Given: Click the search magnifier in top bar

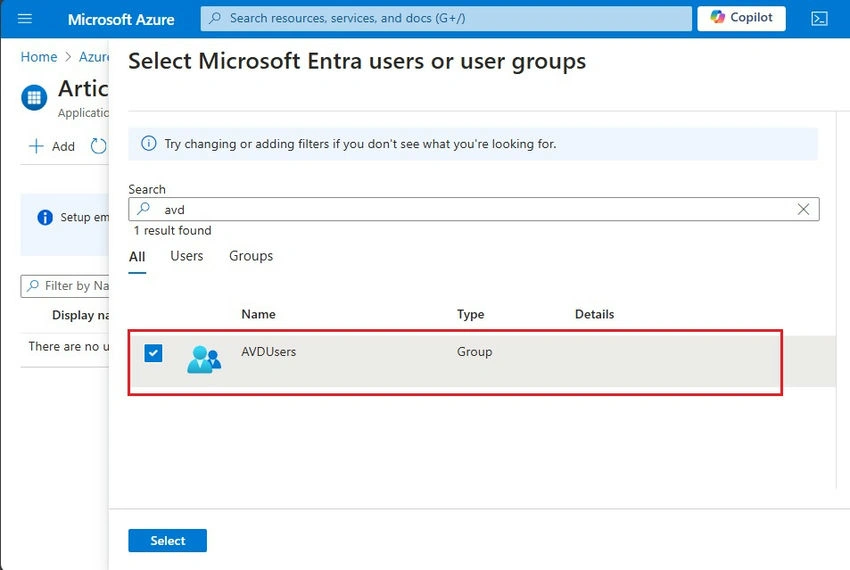Looking at the screenshot, I should pos(215,18).
